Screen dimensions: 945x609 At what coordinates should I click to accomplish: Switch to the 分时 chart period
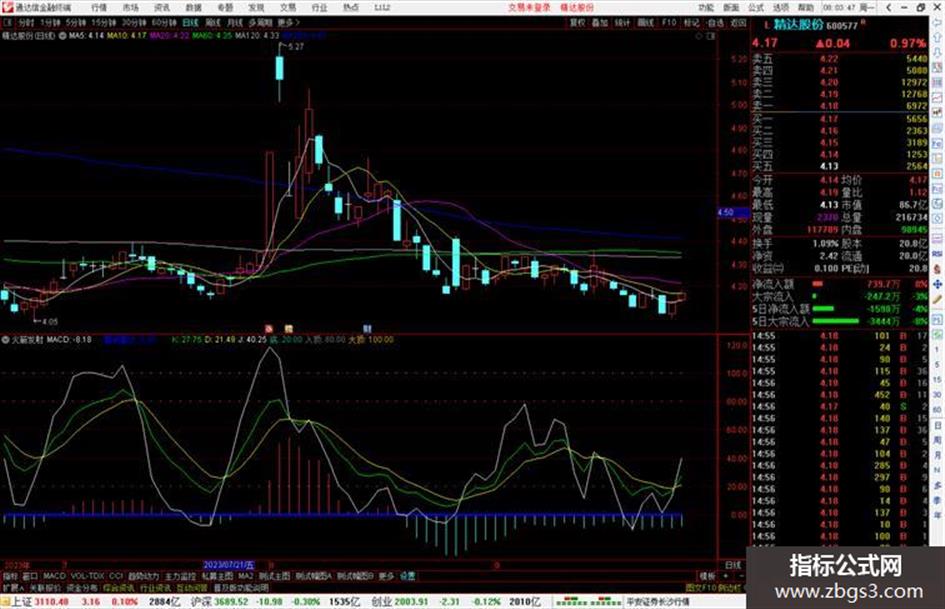(26, 22)
